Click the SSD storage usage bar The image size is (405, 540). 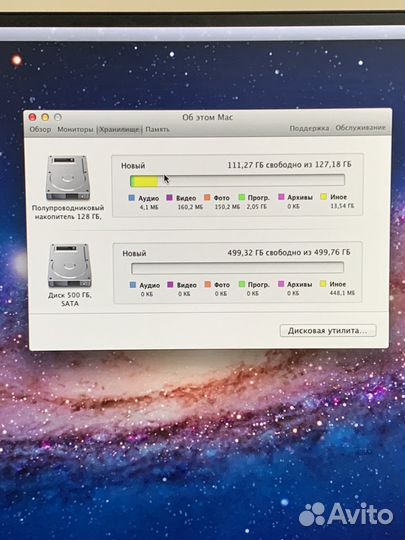[x=237, y=180]
